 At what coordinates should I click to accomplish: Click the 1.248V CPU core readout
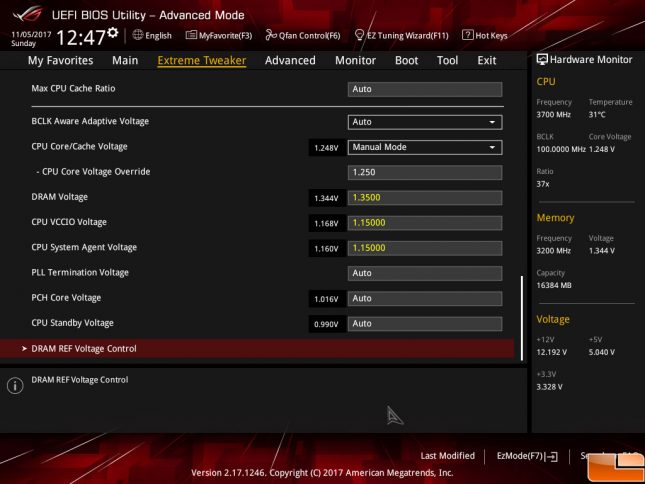click(327, 148)
